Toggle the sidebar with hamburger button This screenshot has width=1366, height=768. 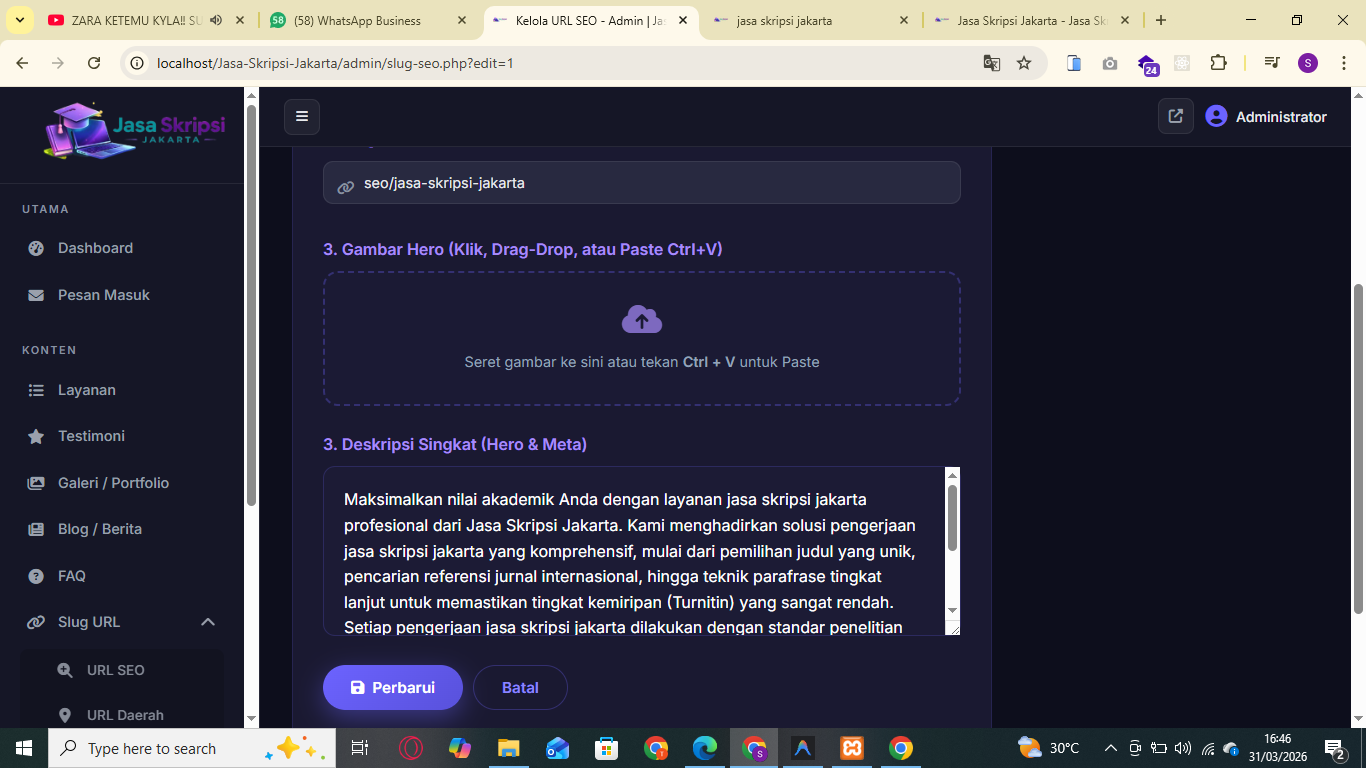tap(301, 116)
